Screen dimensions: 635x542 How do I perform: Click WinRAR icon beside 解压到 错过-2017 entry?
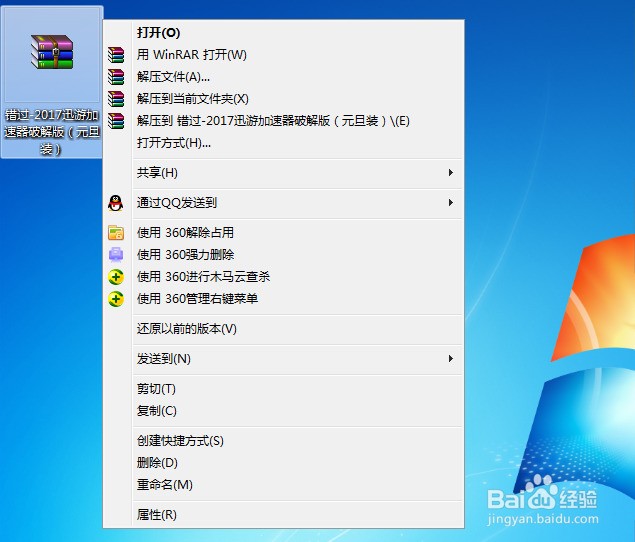click(x=116, y=121)
